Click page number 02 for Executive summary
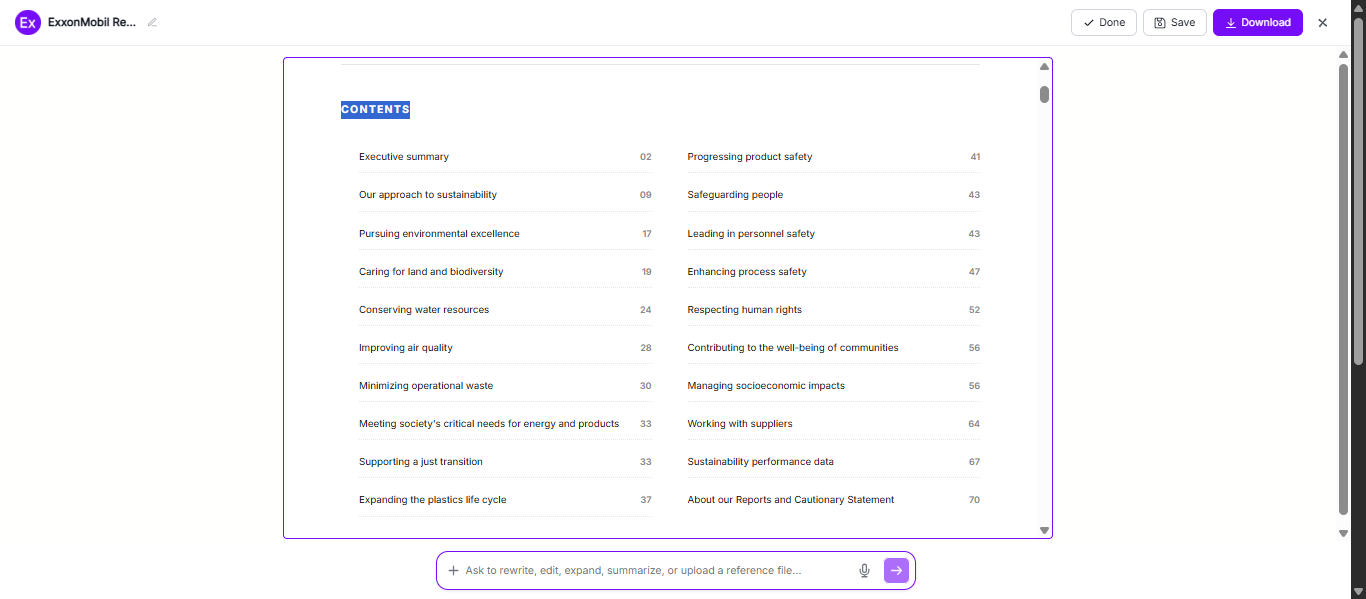Viewport: 1366px width, 599px height. (x=646, y=157)
